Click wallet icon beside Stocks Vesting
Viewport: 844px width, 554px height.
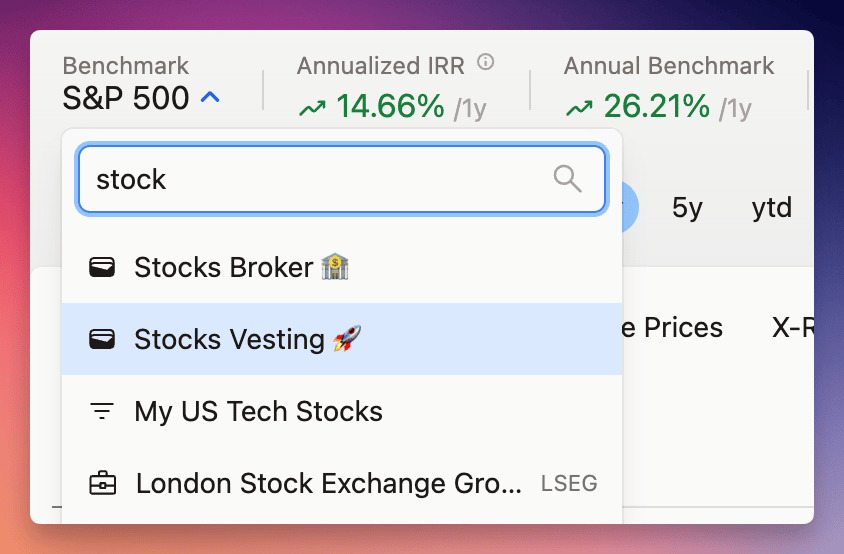[x=102, y=339]
